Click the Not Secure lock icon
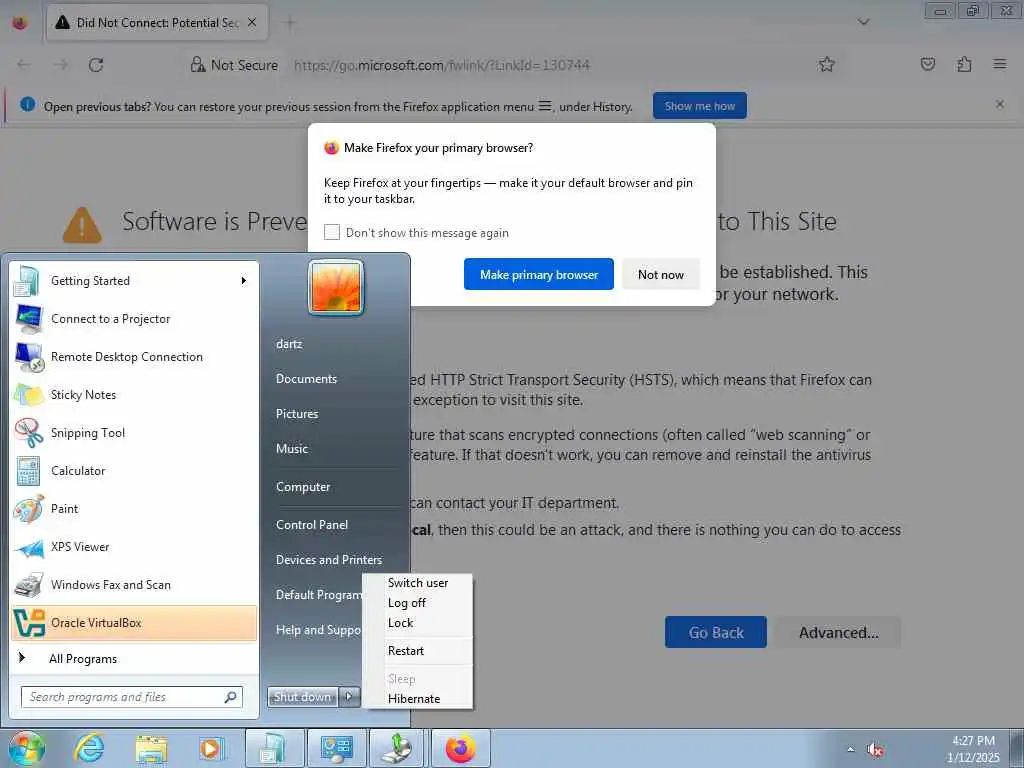 click(197, 64)
